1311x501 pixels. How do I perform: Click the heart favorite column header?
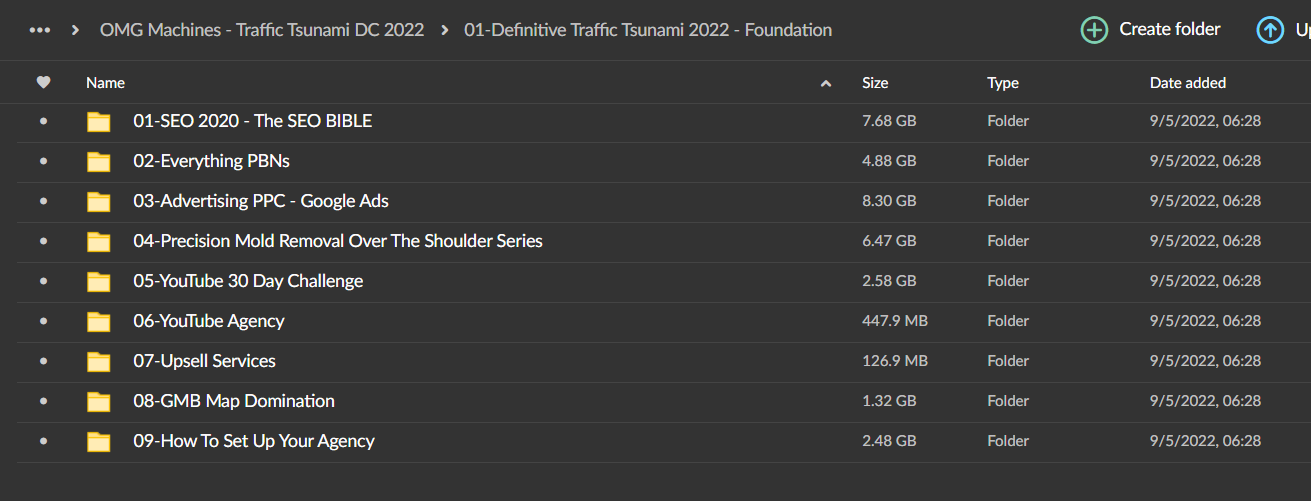pyautogui.click(x=43, y=83)
